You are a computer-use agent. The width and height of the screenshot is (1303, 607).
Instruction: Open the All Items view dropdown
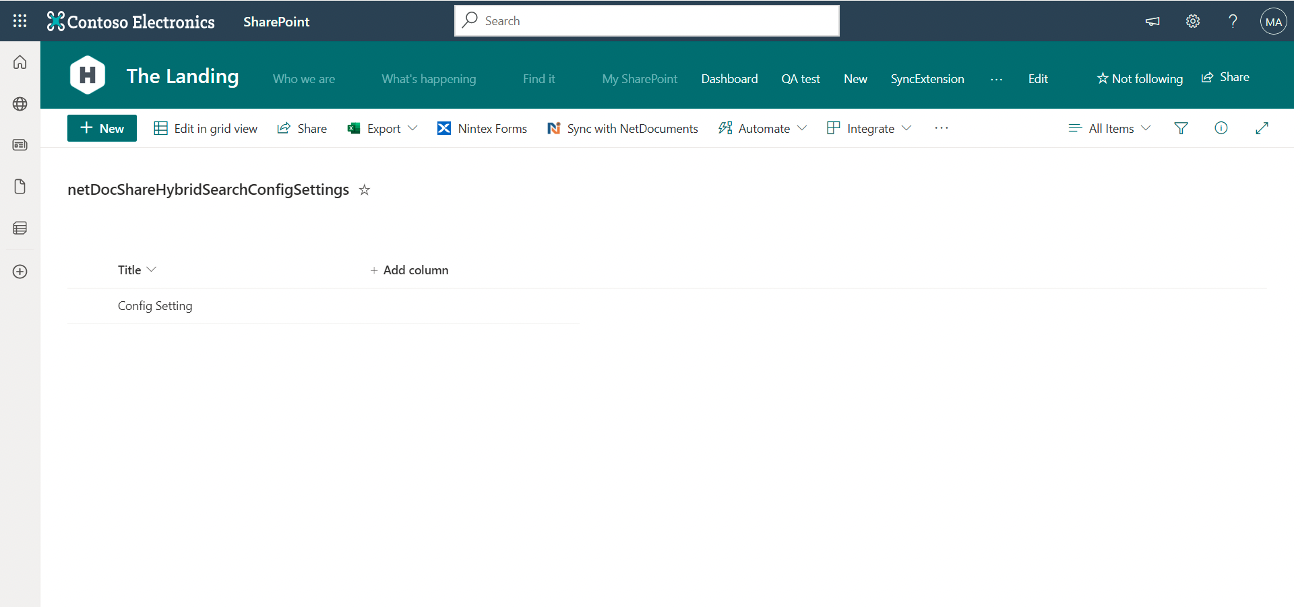pyautogui.click(x=1110, y=128)
